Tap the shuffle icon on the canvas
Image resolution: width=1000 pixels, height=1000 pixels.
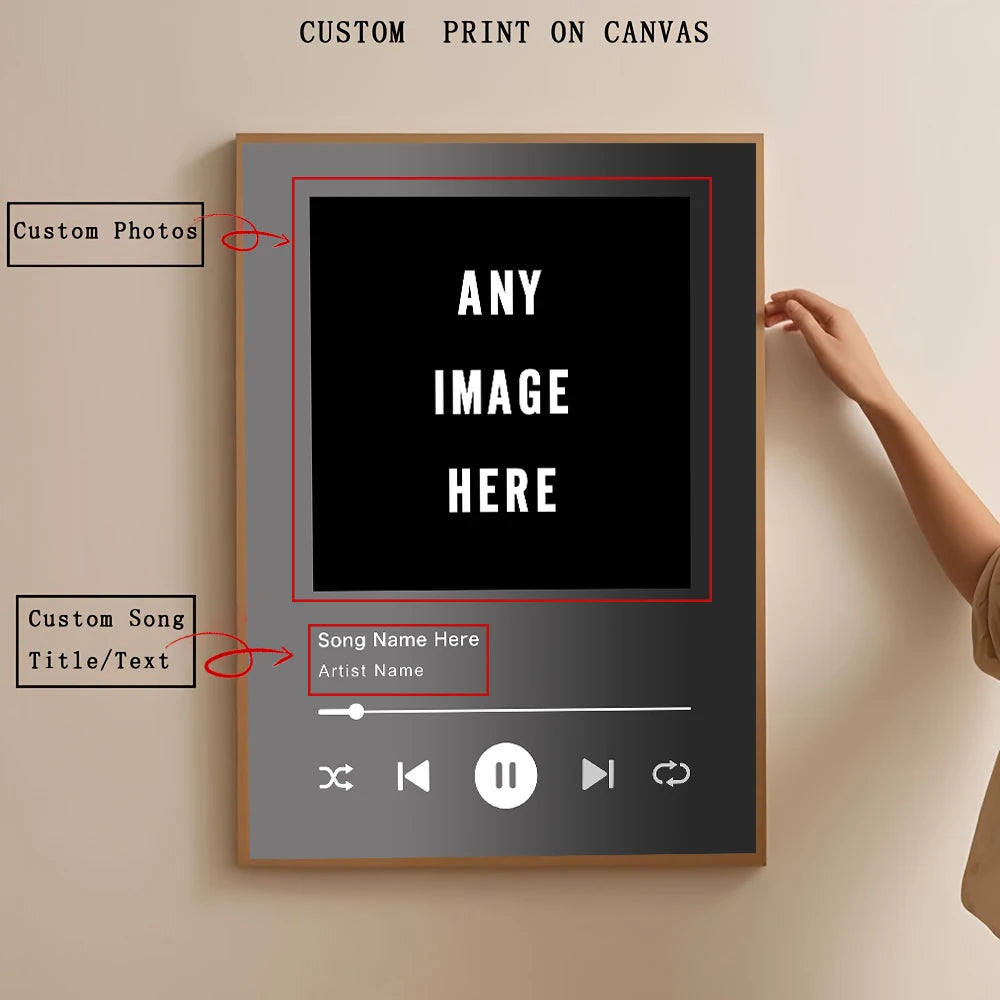[336, 777]
